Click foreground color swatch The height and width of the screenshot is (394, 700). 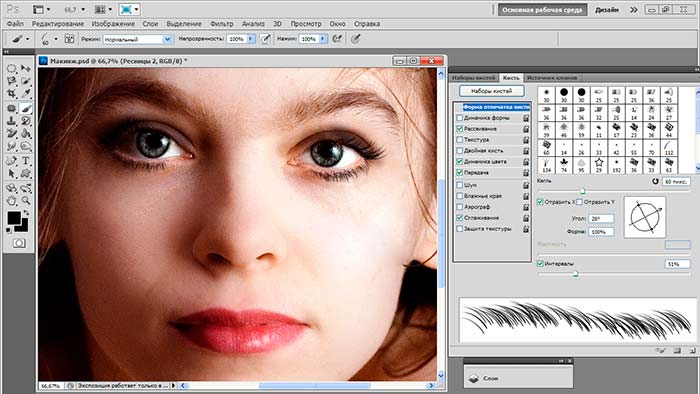(x=14, y=218)
